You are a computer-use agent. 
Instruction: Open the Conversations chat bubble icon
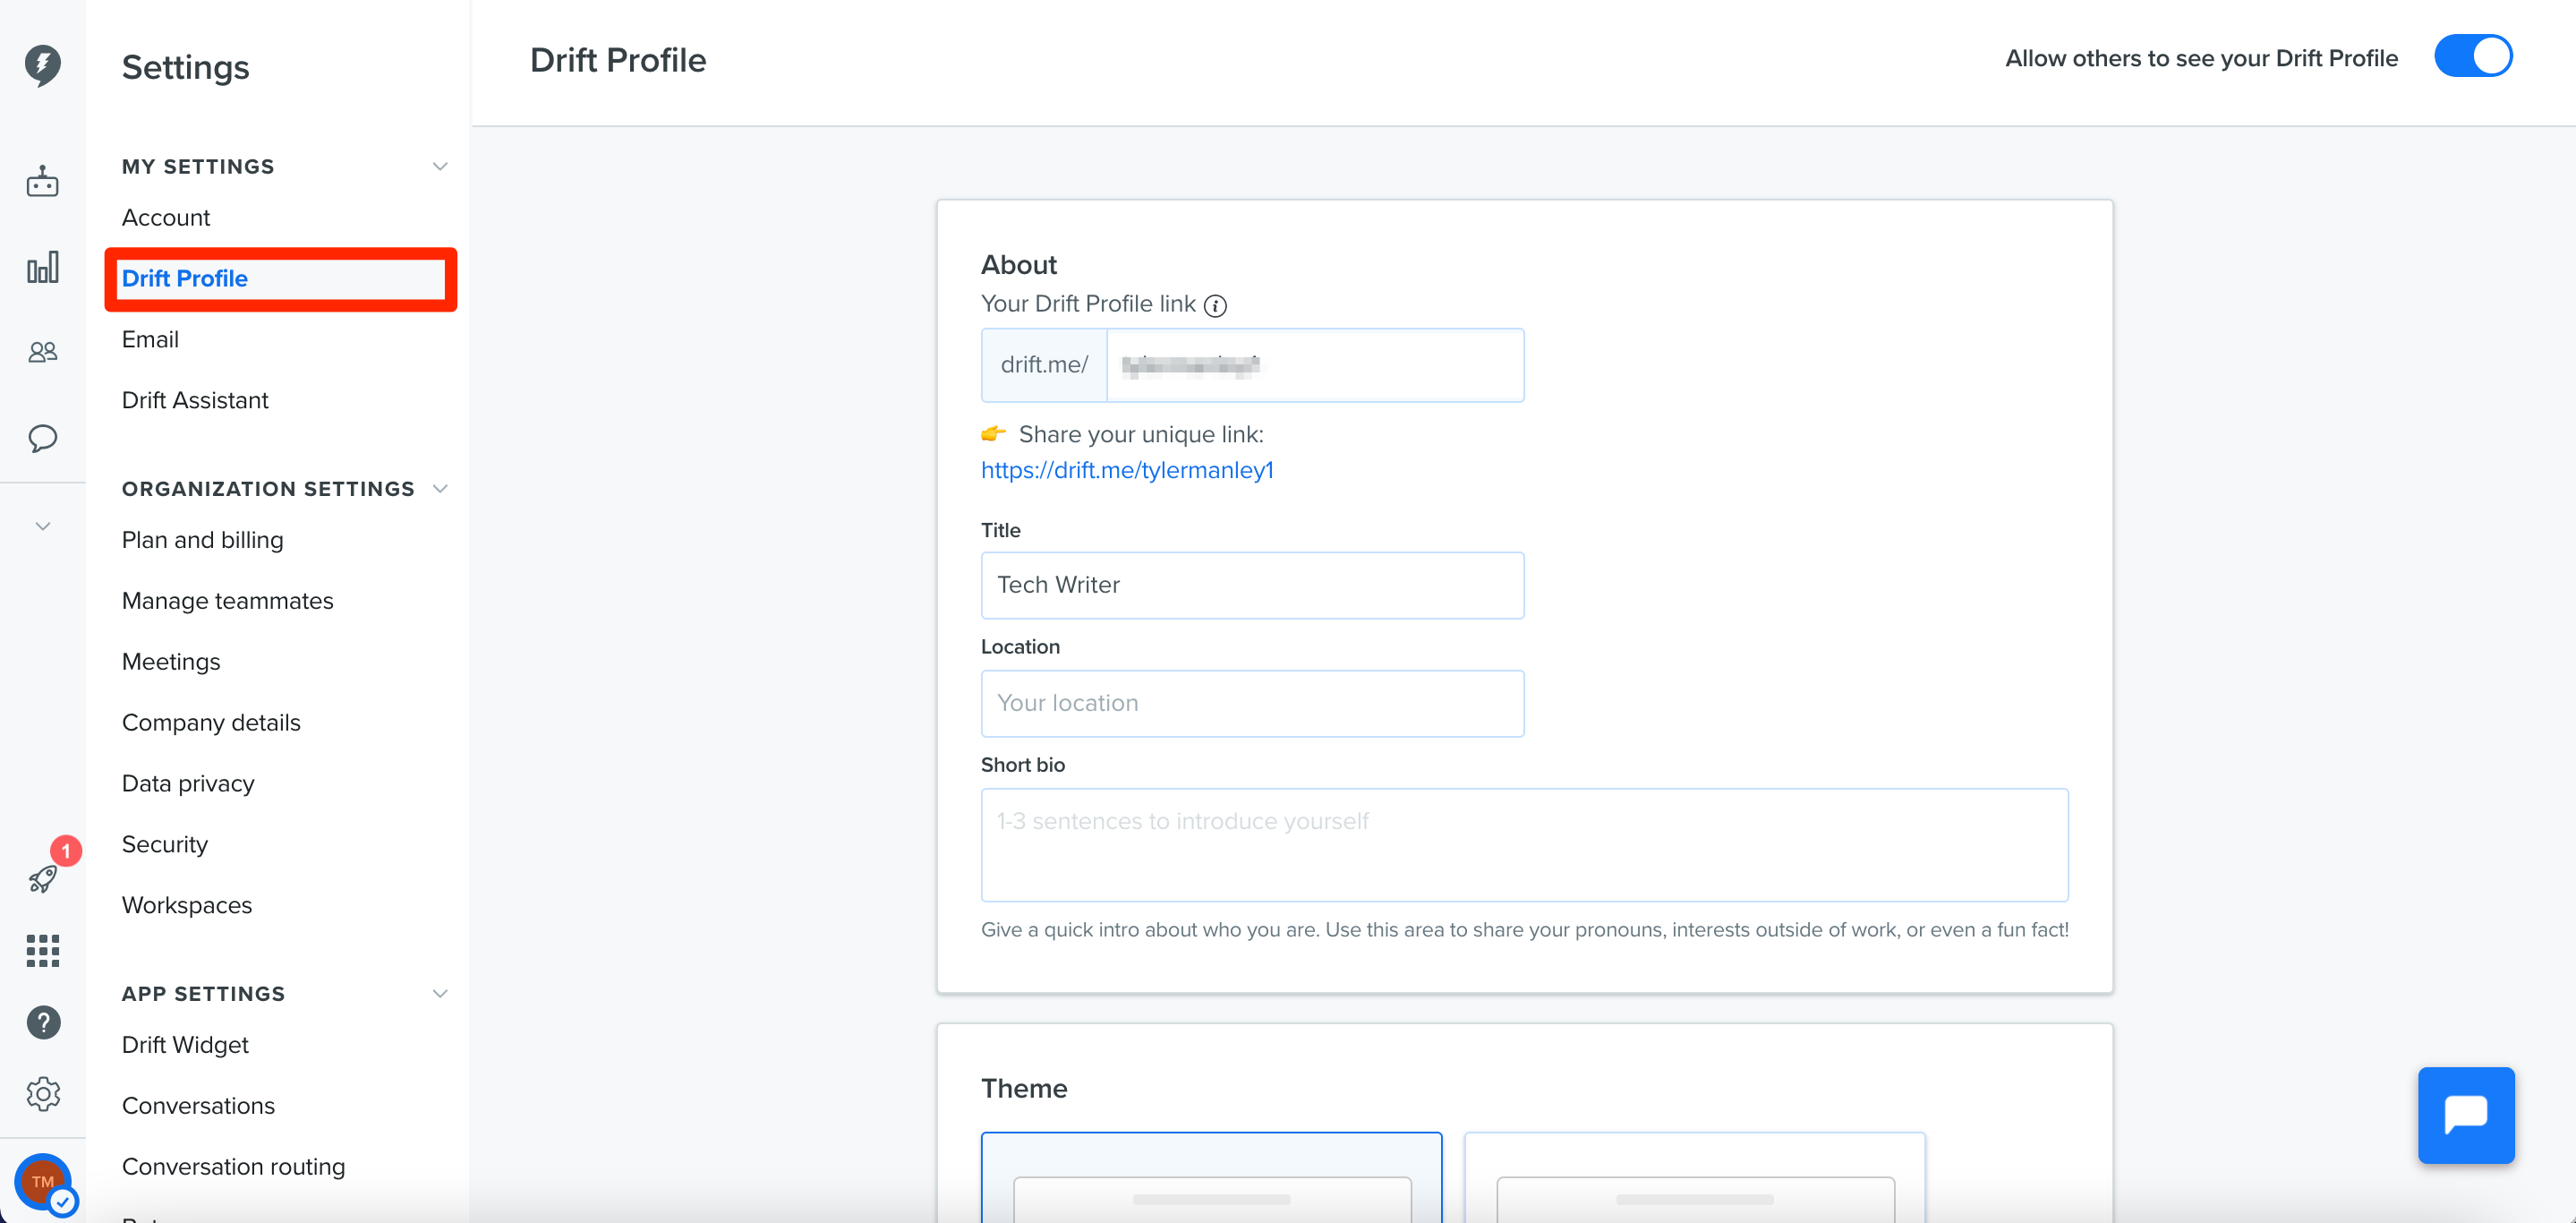42,438
